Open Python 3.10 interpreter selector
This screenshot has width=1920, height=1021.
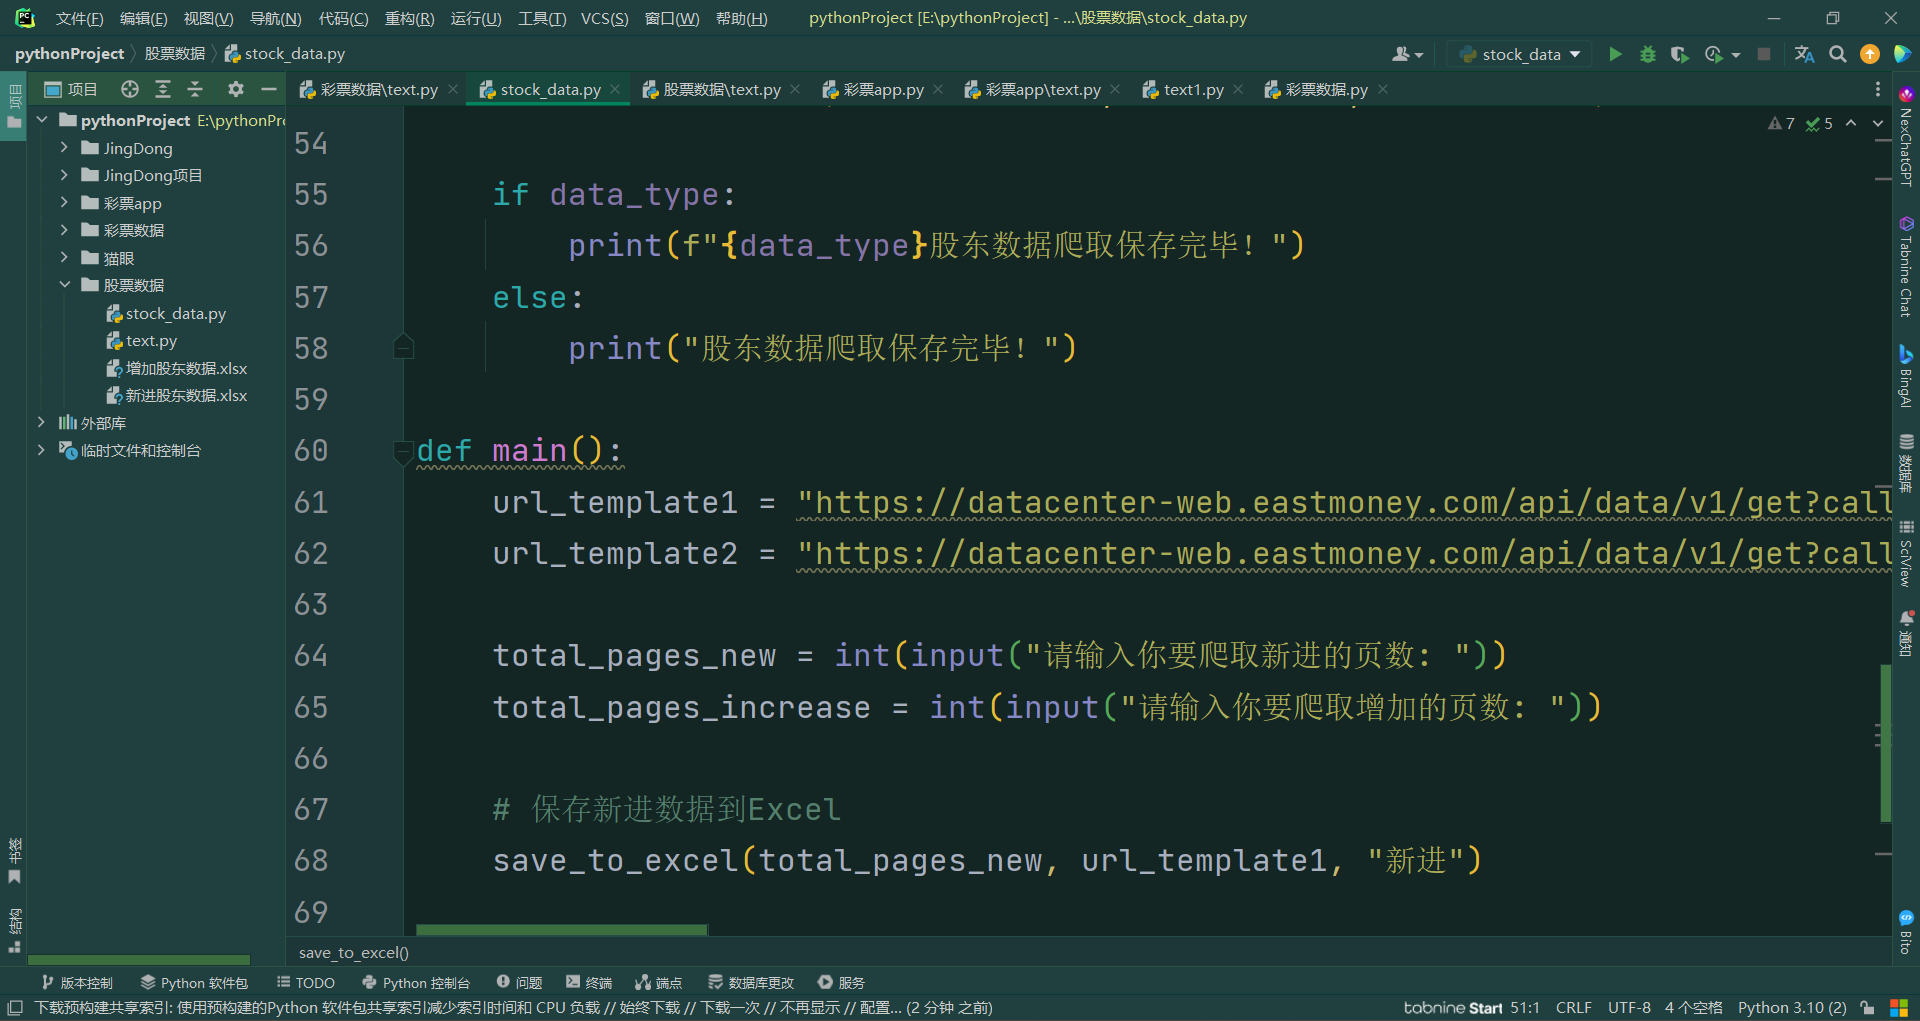tap(1792, 1008)
